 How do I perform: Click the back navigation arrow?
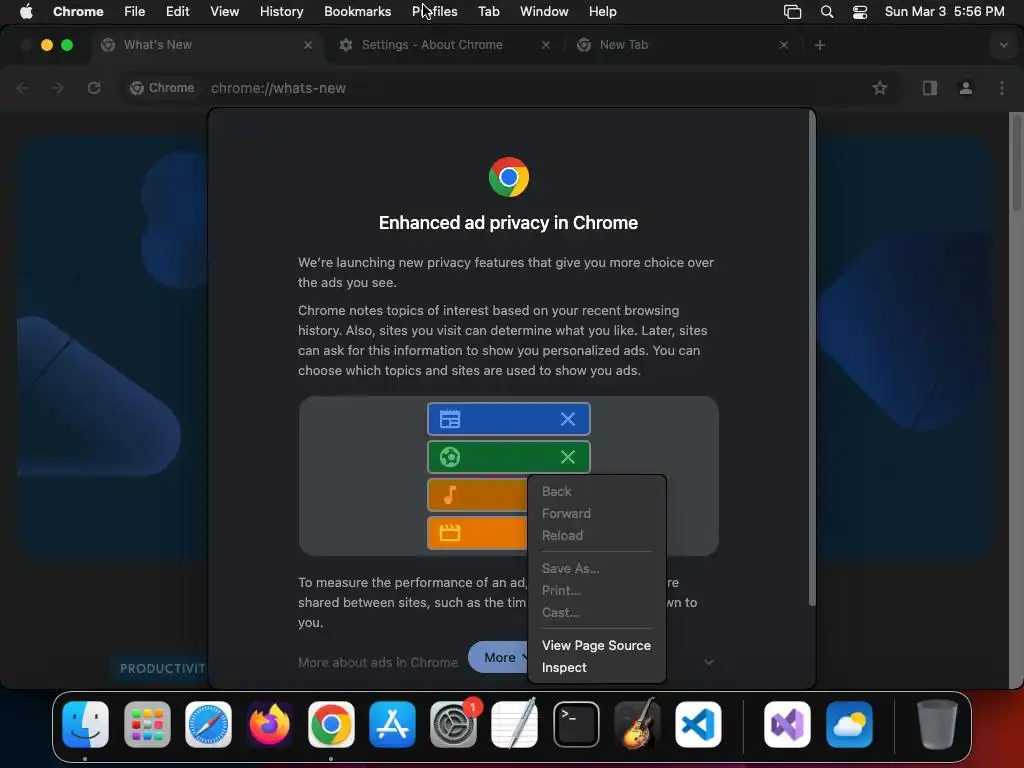(x=22, y=88)
